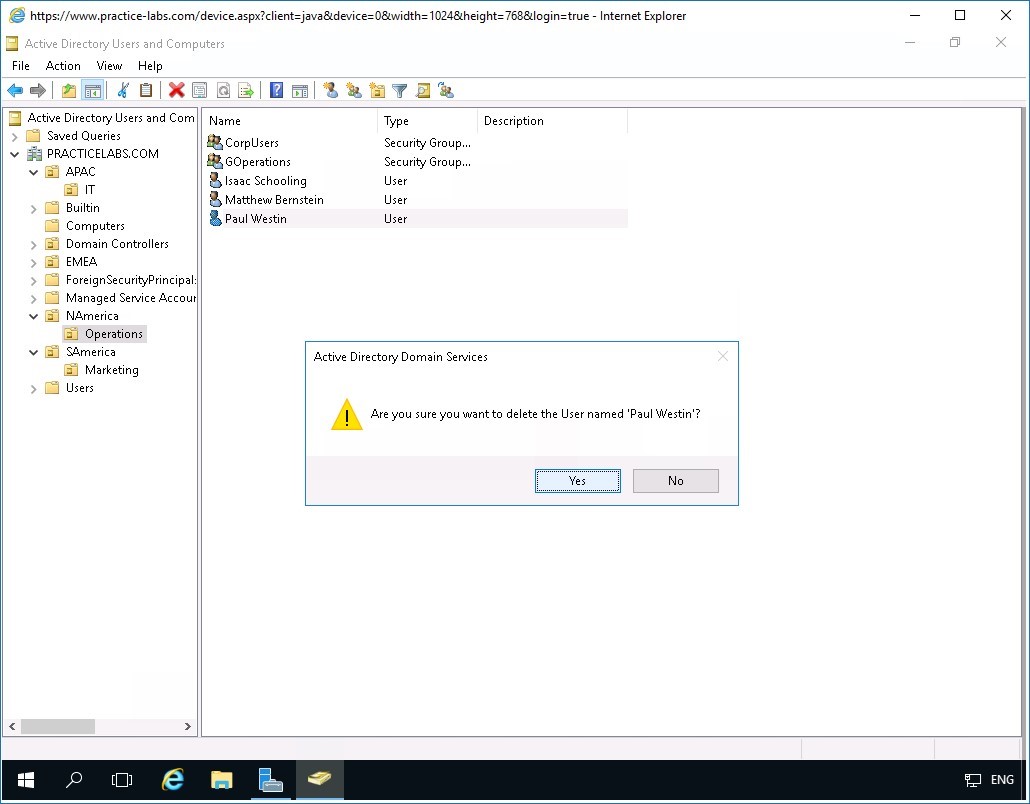The height and width of the screenshot is (804, 1030).
Task: Close the Active Directory Domain Services dialog
Action: point(723,356)
